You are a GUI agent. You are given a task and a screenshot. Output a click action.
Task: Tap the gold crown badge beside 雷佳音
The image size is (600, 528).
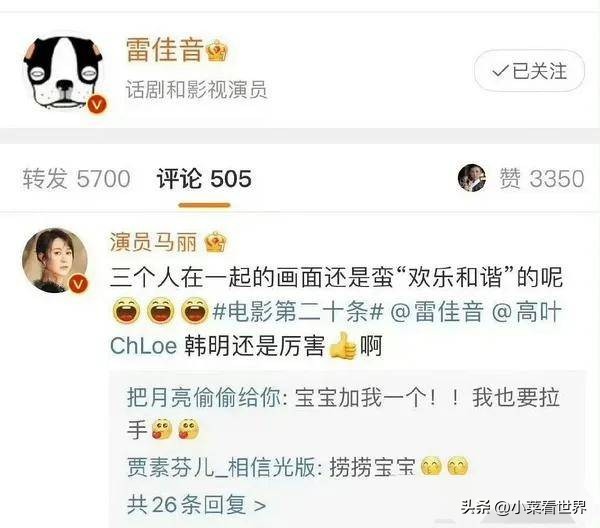pyautogui.click(x=217, y=51)
